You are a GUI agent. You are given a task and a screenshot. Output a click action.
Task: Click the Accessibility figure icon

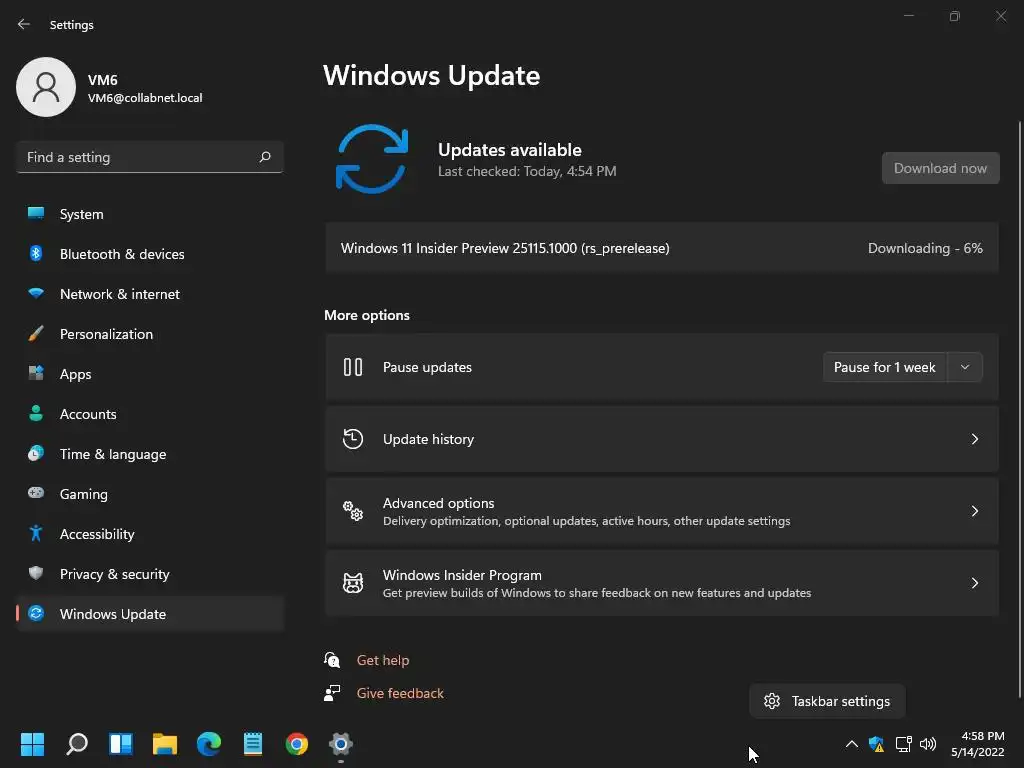click(36, 534)
